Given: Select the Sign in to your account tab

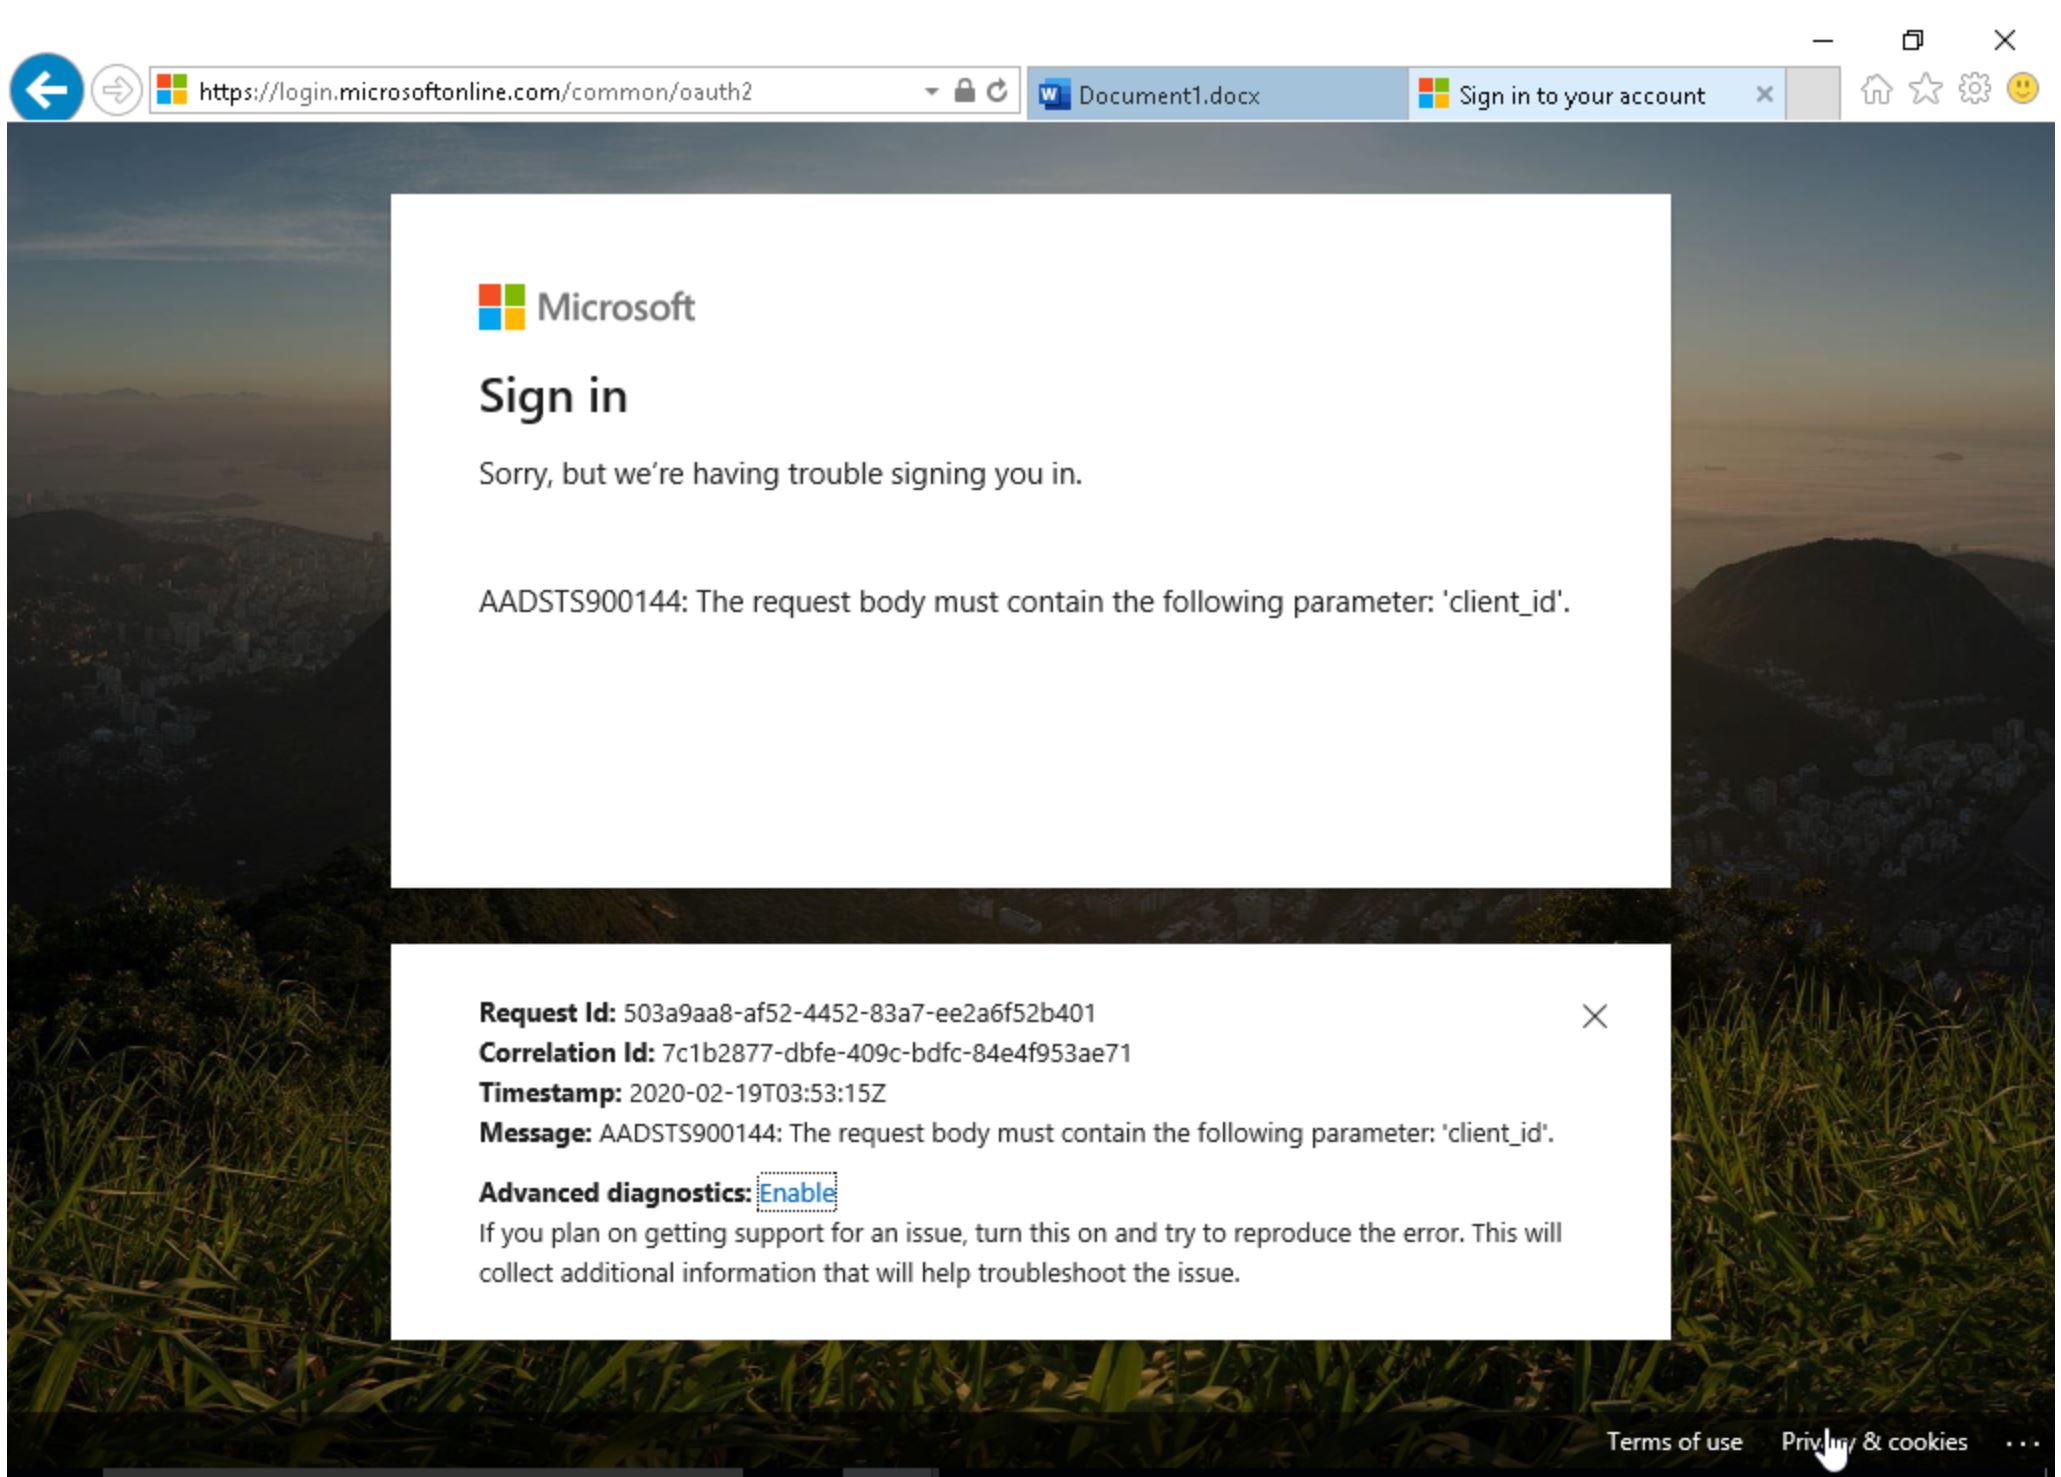Looking at the screenshot, I should pyautogui.click(x=1580, y=95).
